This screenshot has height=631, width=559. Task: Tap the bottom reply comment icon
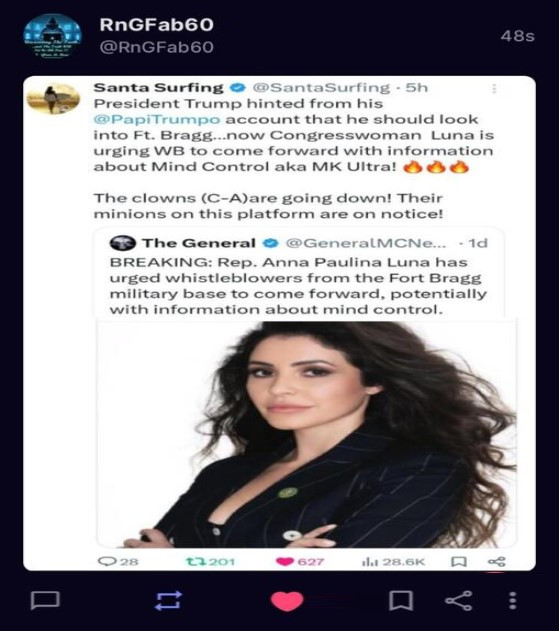45,601
